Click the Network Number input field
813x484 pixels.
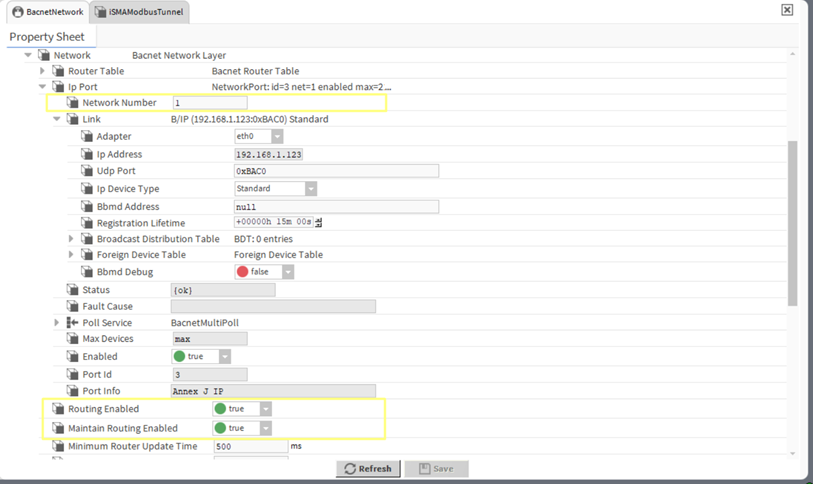(x=209, y=103)
